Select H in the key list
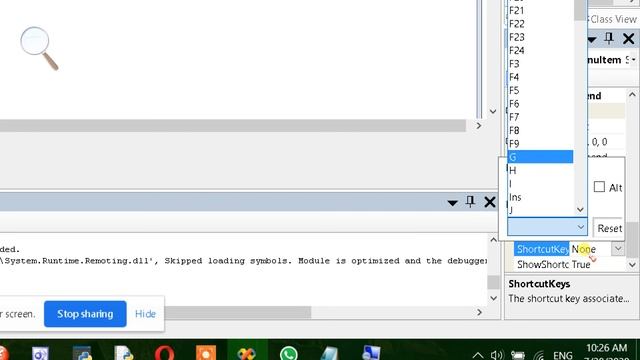The image size is (640, 360). point(540,170)
